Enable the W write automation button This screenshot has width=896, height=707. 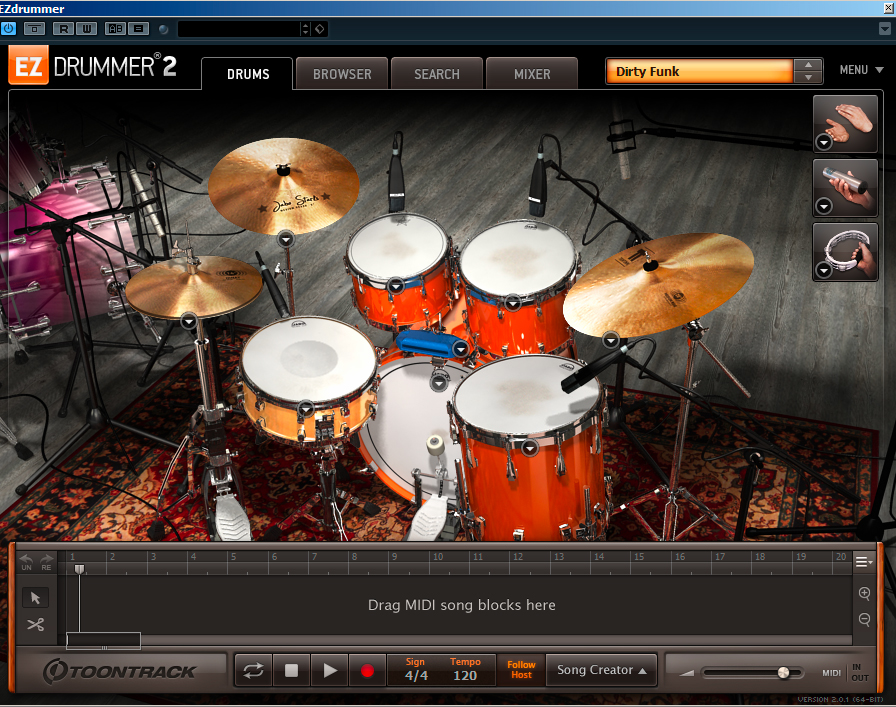86,29
